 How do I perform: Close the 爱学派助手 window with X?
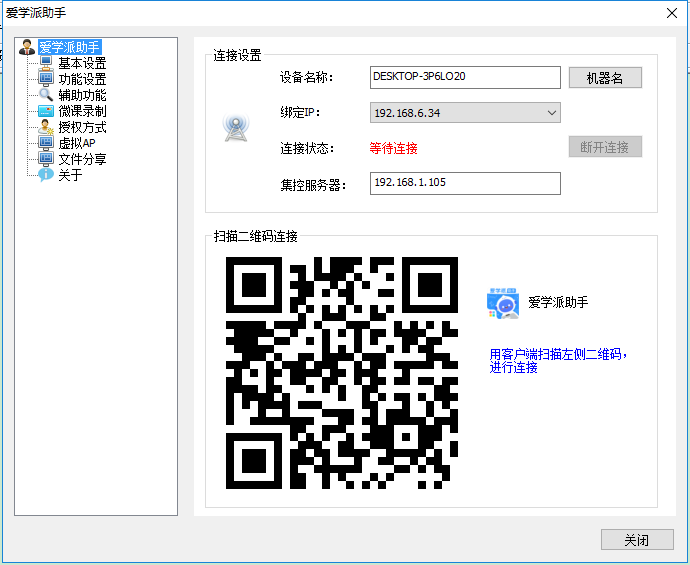(x=672, y=13)
